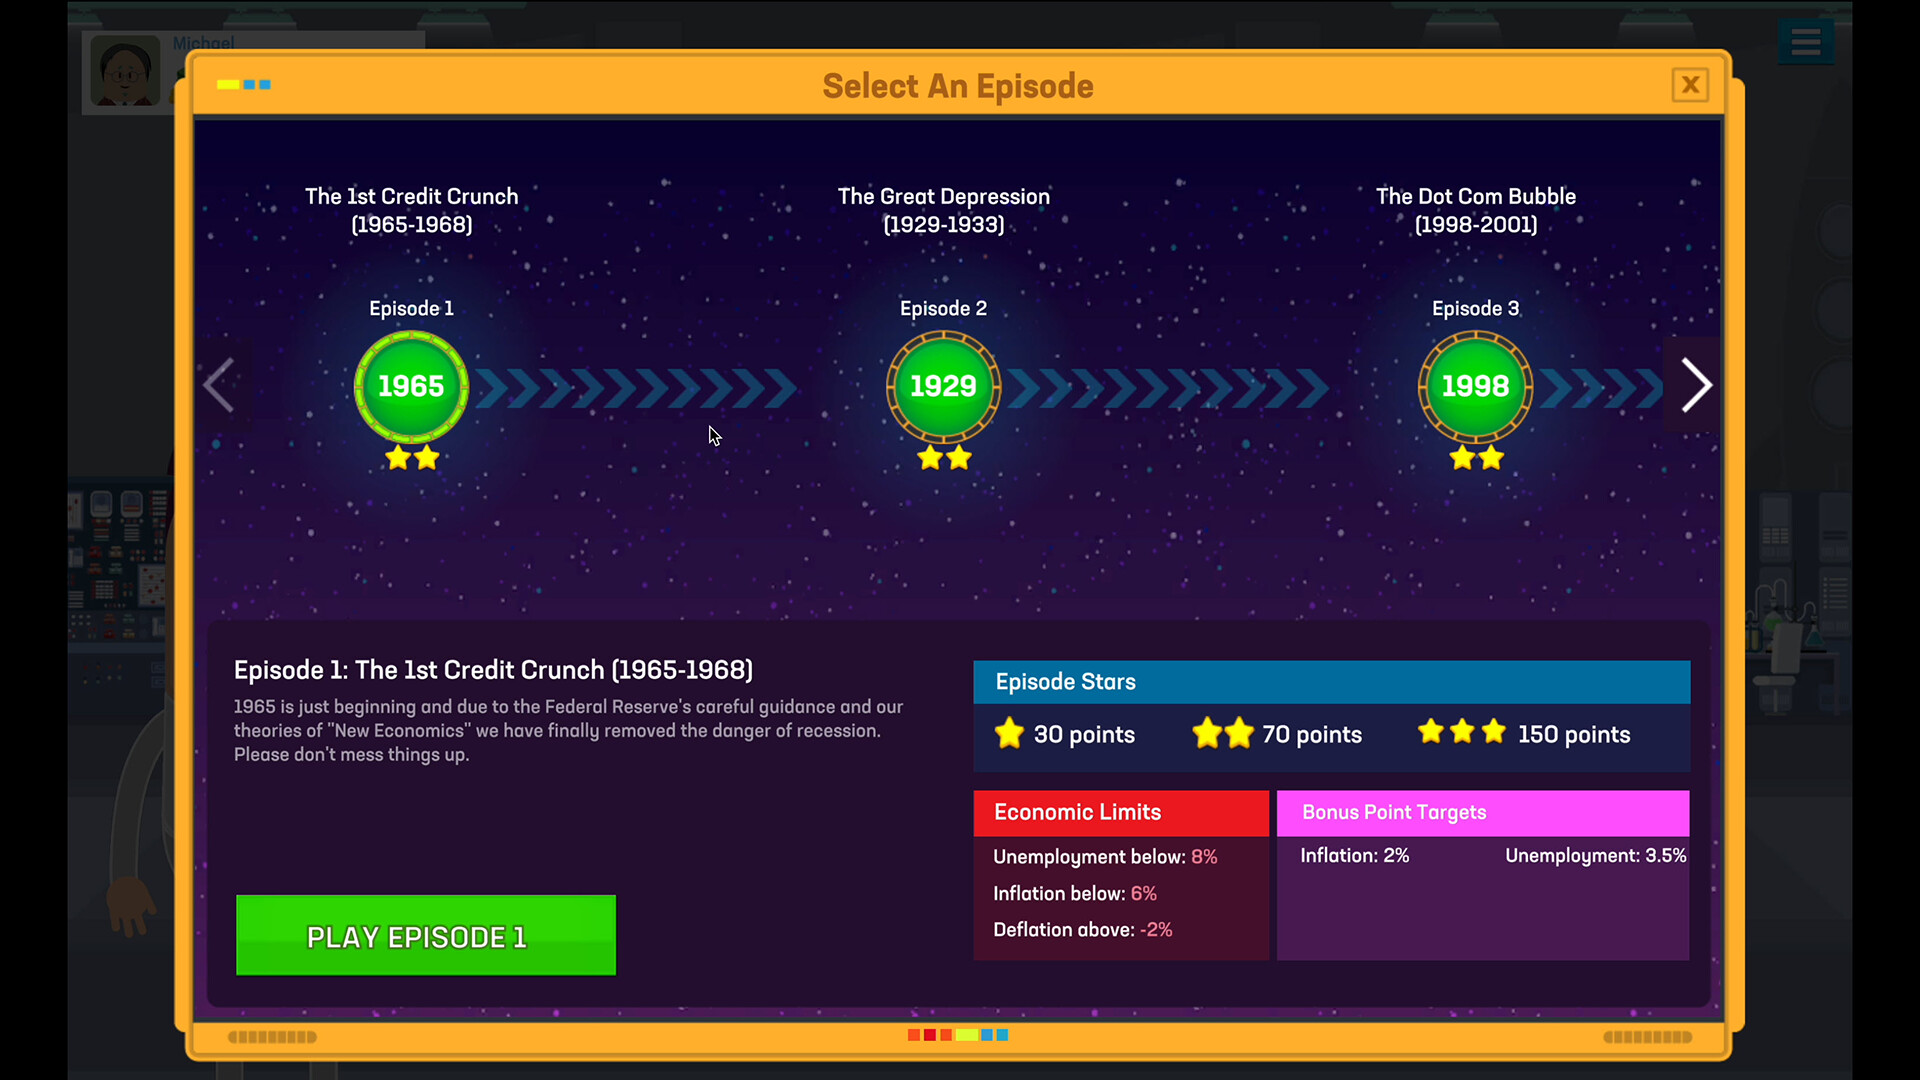Click the two-star icon beside 70 points

tap(1222, 733)
